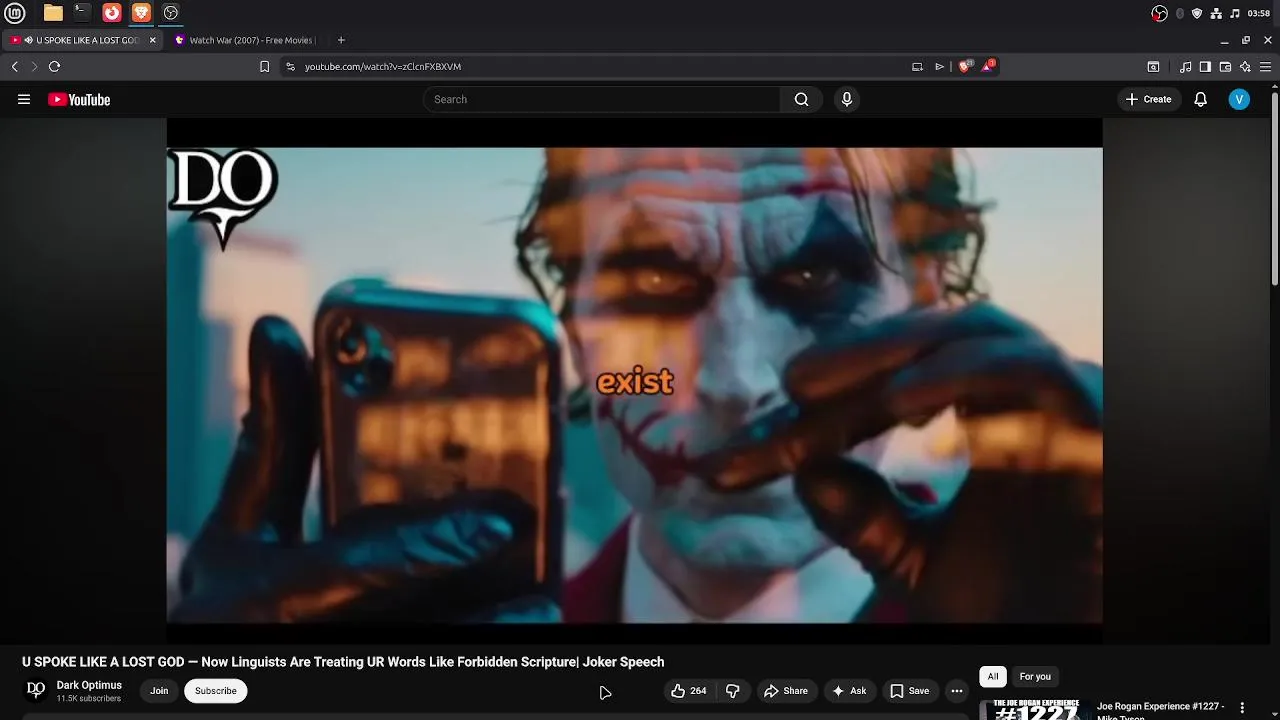Launch the terminal from the panel
Image resolution: width=1280 pixels, height=720 pixels.
[82, 13]
